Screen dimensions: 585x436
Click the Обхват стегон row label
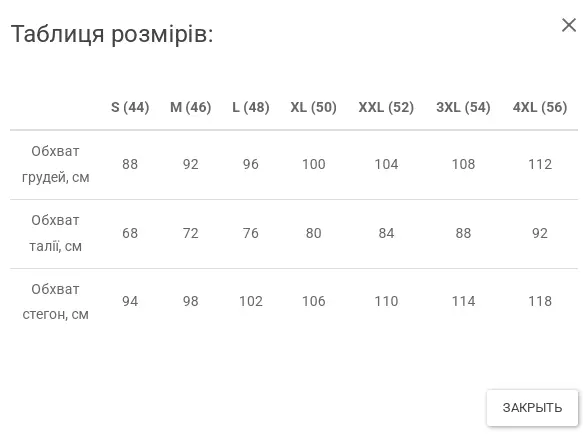pyautogui.click(x=56, y=302)
